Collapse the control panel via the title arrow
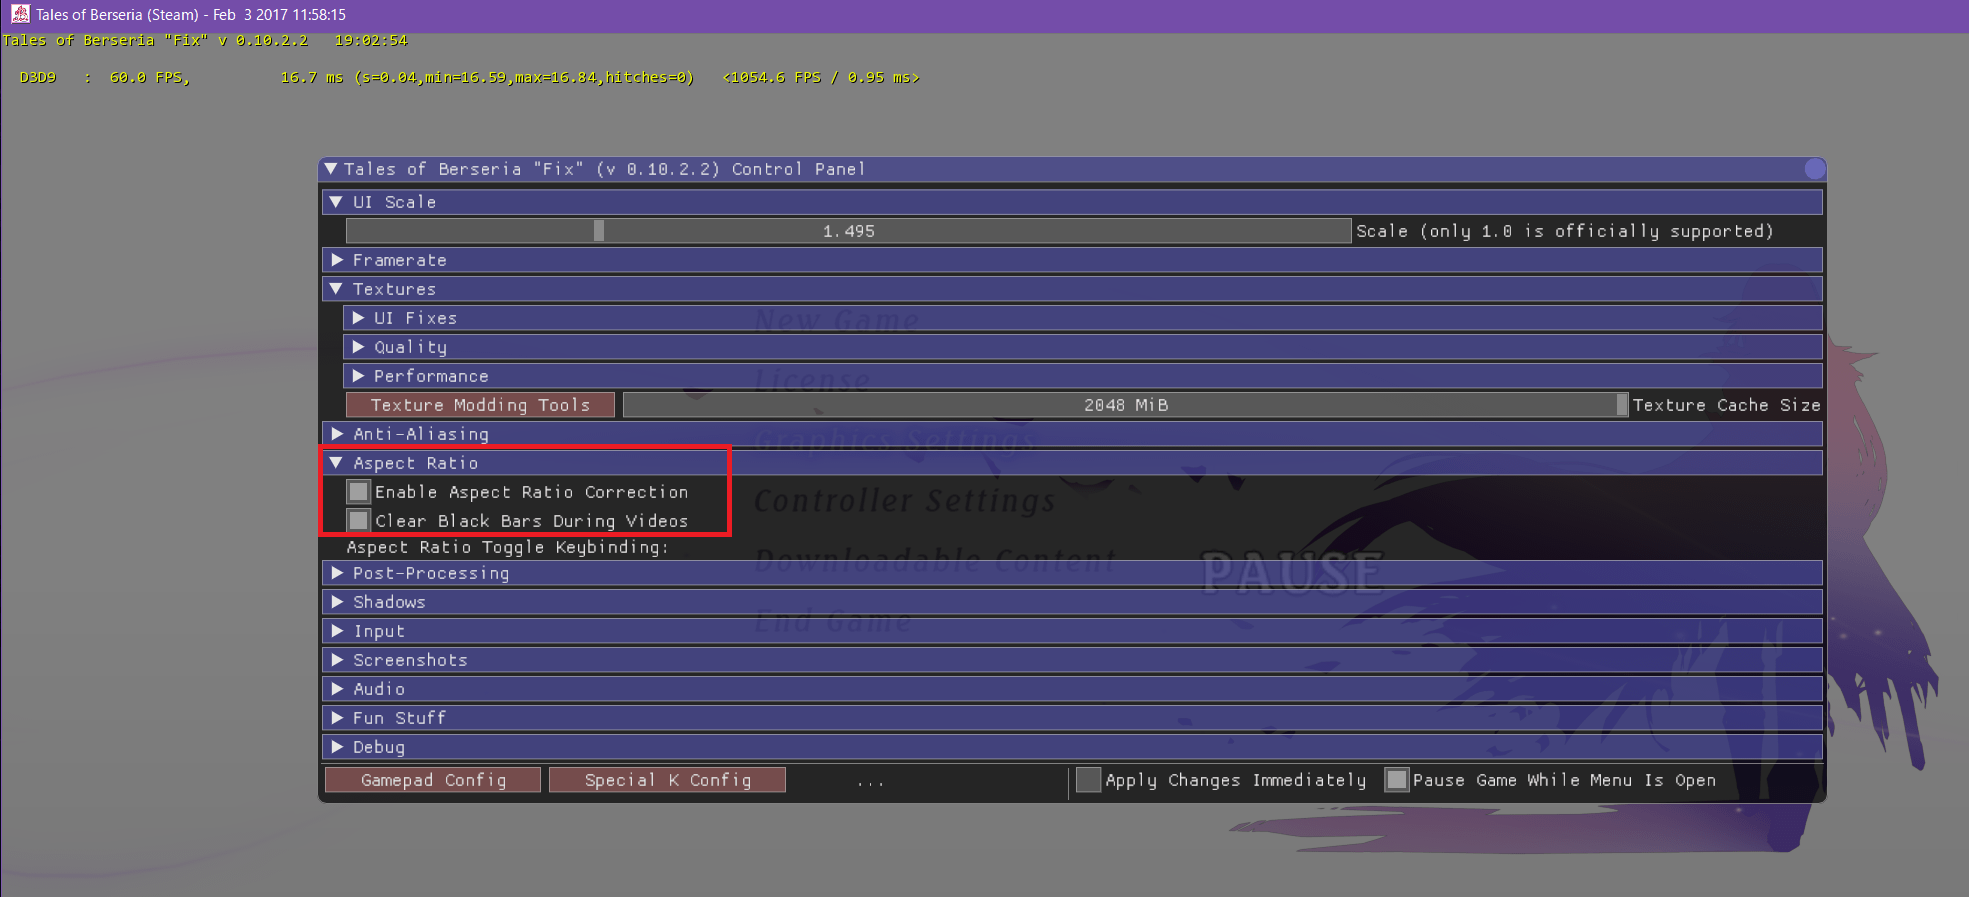This screenshot has height=897, width=1969. [x=331, y=169]
